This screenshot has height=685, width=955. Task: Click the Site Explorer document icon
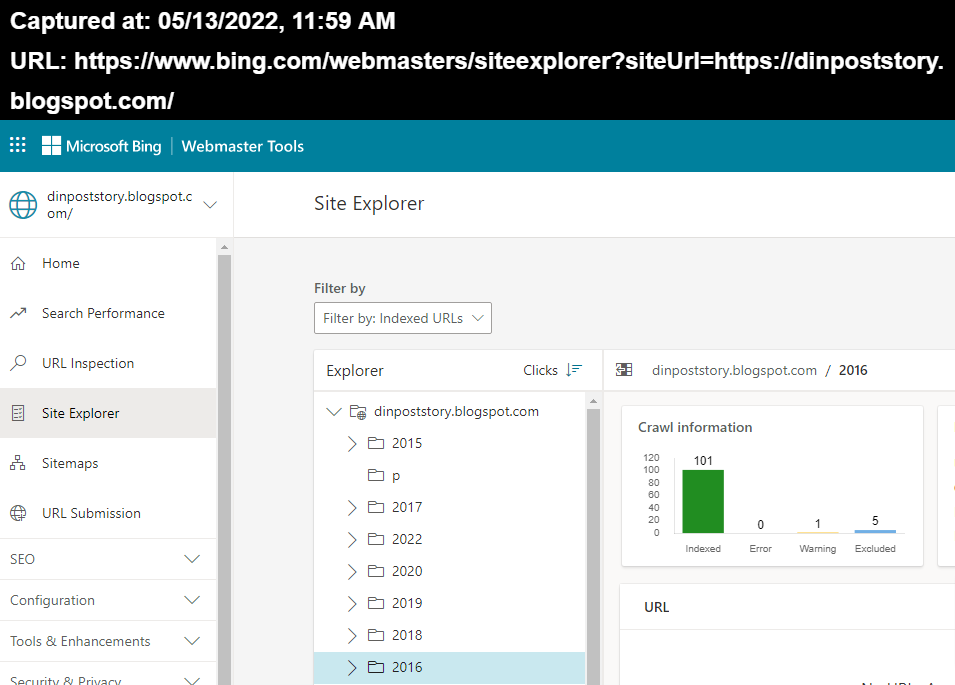pyautogui.click(x=18, y=413)
